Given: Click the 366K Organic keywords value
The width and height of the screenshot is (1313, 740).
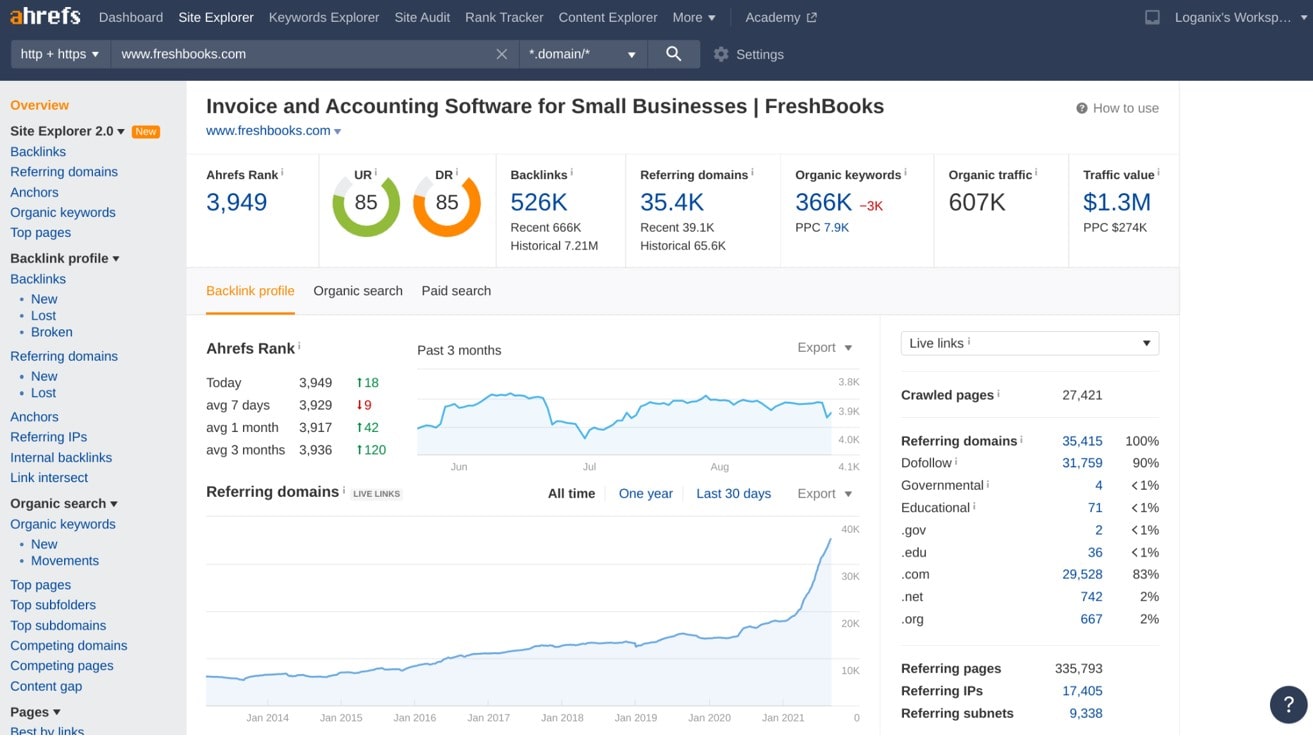Looking at the screenshot, I should tap(823, 202).
